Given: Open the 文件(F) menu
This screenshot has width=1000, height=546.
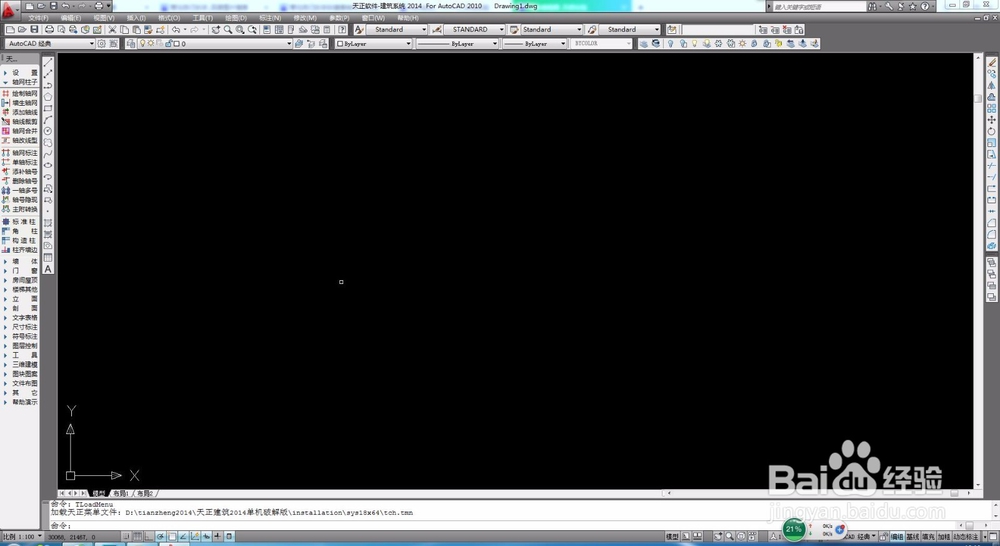Looking at the screenshot, I should pos(38,18).
